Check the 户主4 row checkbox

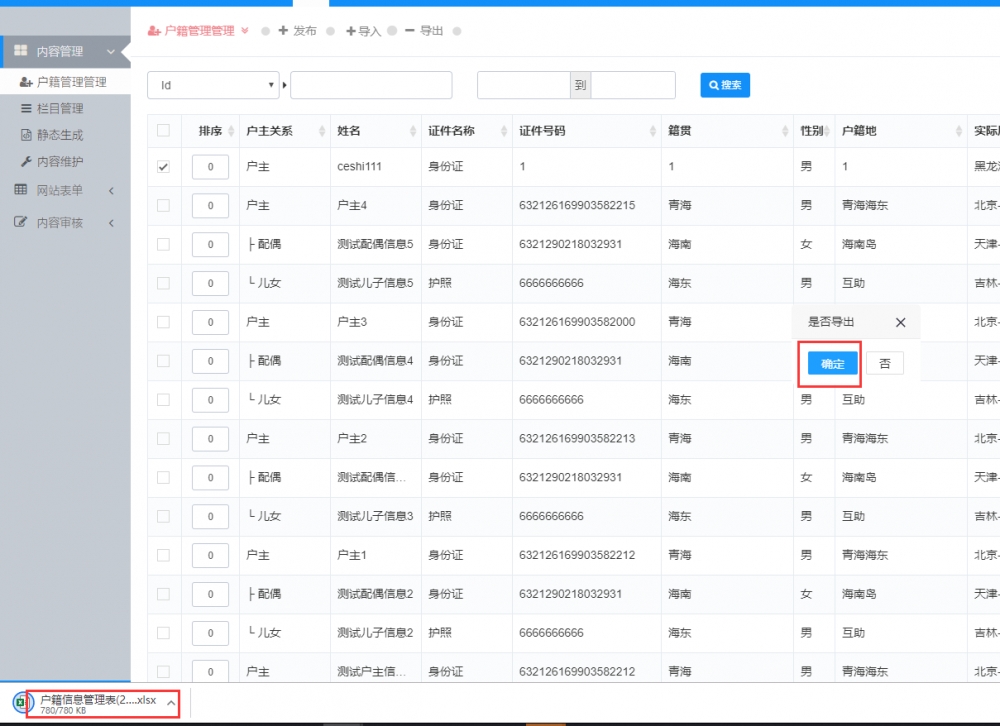pyautogui.click(x=163, y=205)
